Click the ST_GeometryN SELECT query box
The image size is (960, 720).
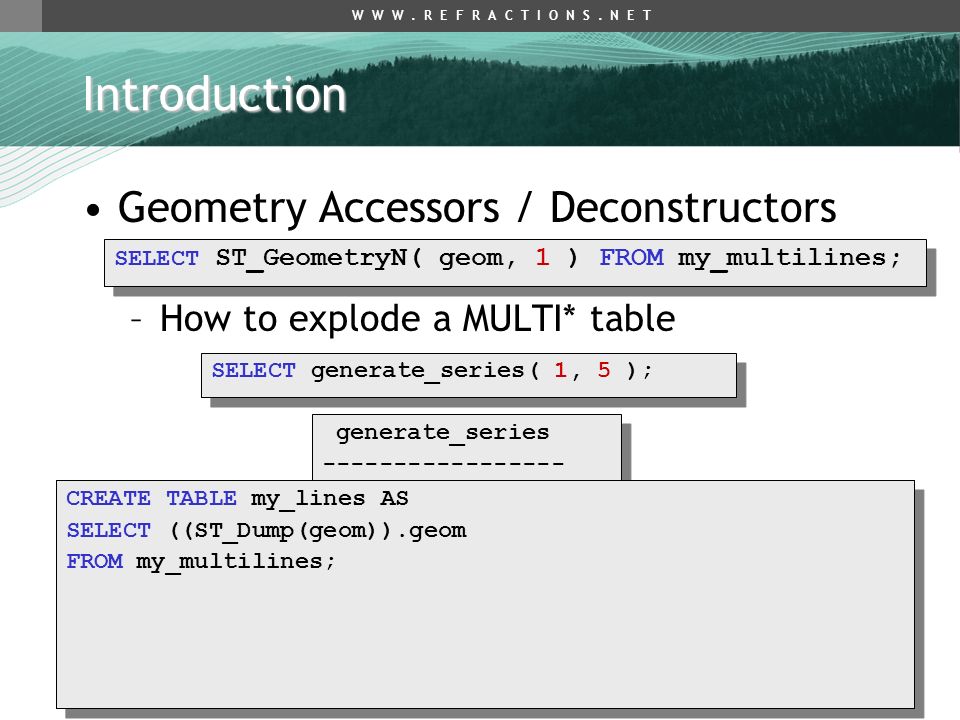pyautogui.click(x=515, y=263)
